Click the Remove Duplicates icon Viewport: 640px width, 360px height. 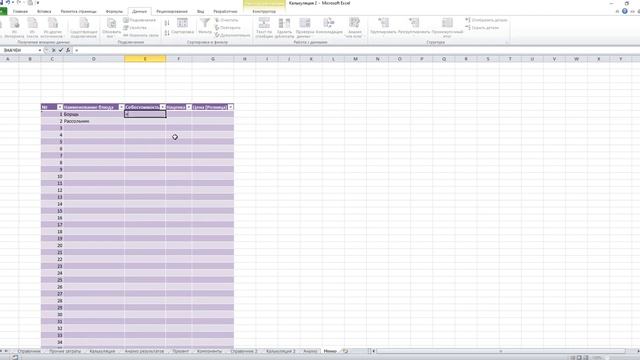click(x=284, y=27)
